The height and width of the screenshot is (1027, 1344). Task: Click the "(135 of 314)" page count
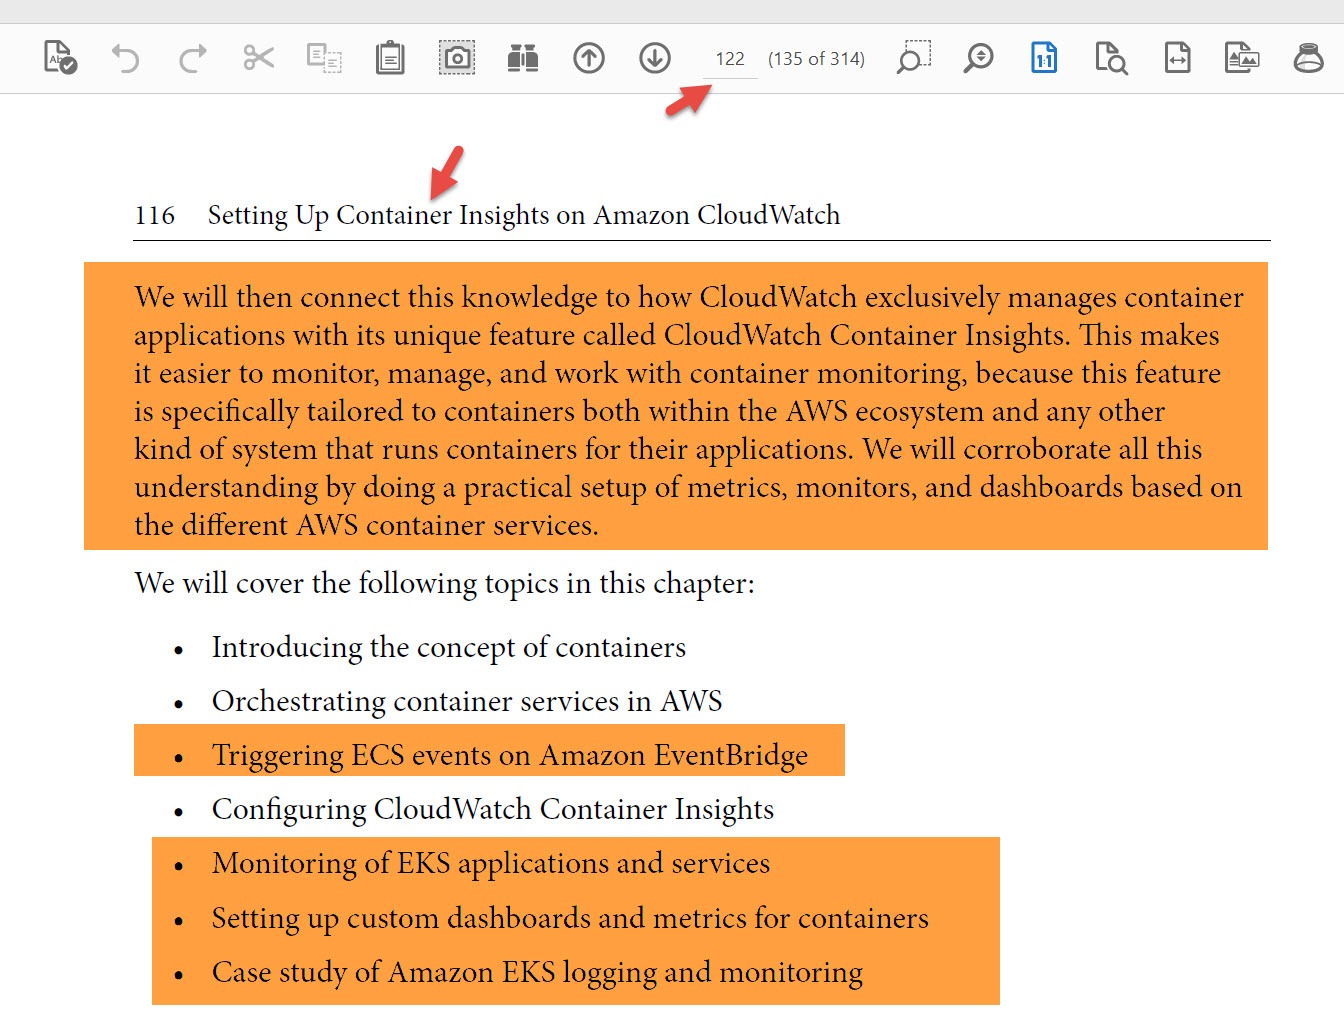pos(816,59)
